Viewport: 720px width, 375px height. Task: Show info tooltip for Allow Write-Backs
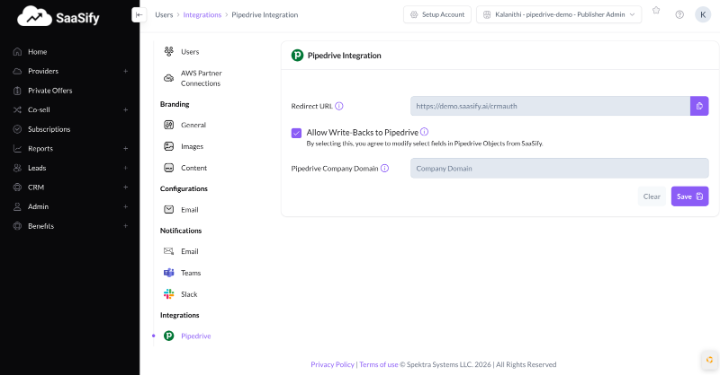coord(424,132)
